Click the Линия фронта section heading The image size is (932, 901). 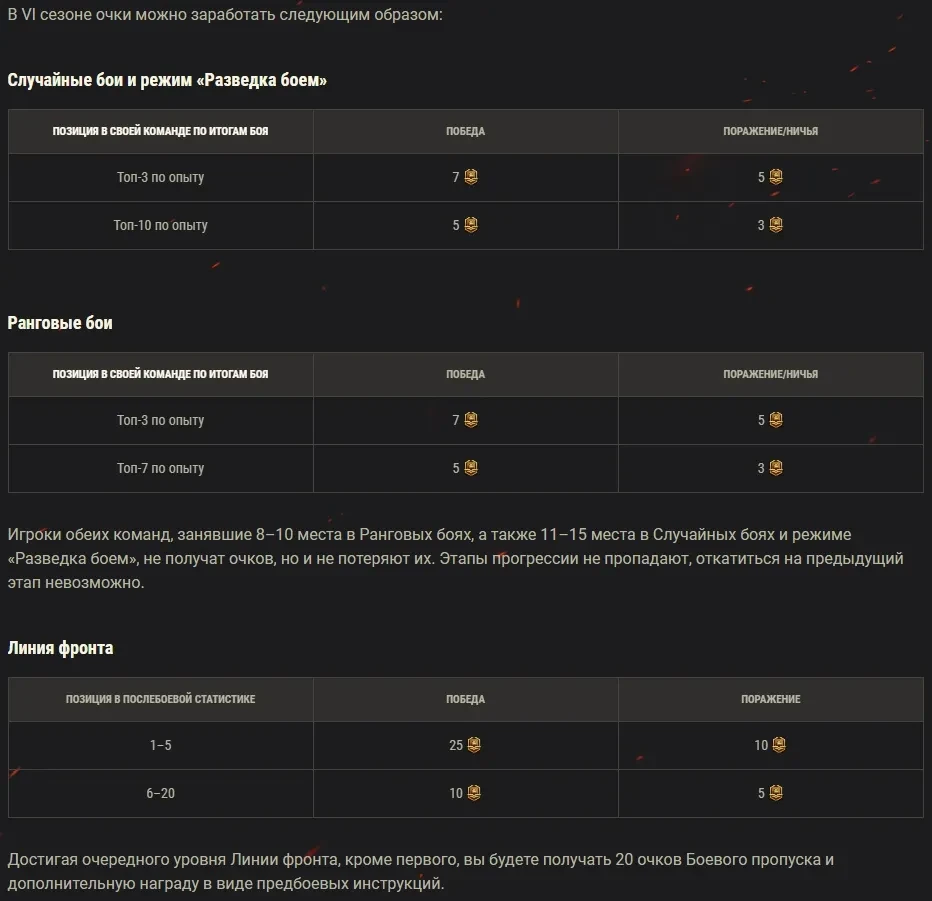[x=60, y=648]
